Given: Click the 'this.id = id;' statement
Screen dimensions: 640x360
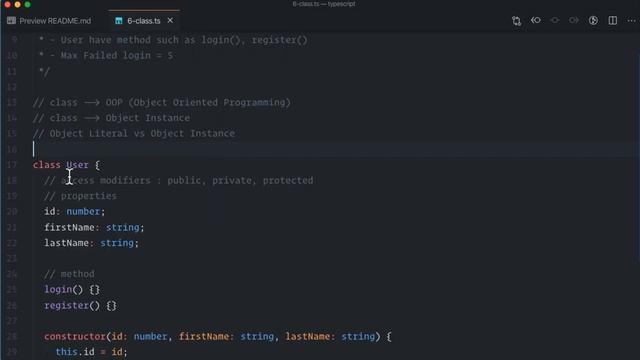Looking at the screenshot, I should 91,352.
